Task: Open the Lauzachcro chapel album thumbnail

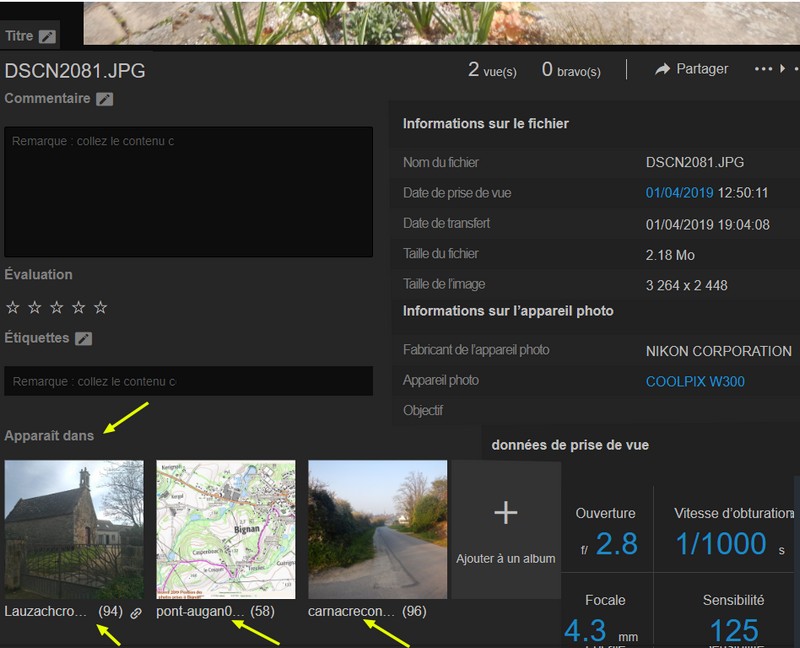Action: (74, 529)
